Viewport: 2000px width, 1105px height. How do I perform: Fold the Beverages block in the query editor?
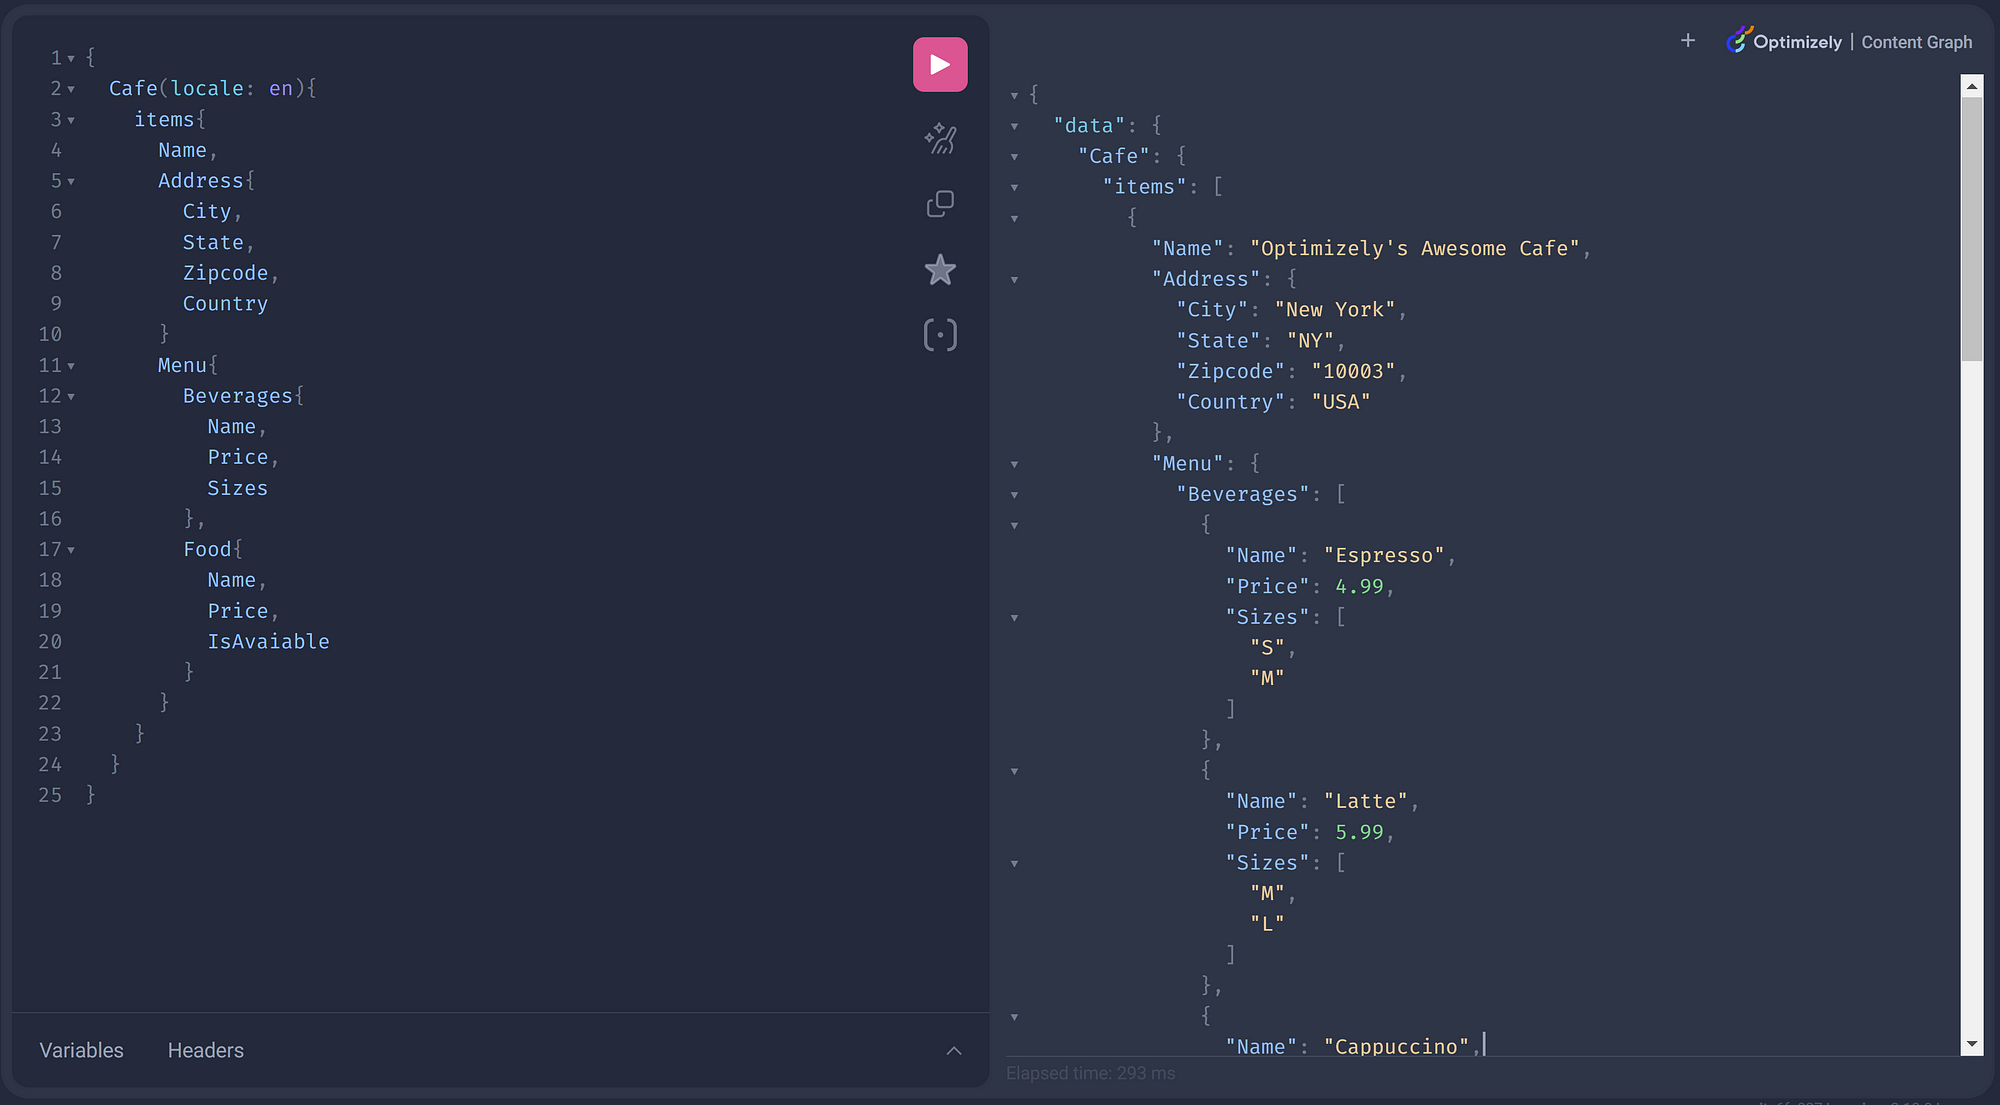click(x=71, y=398)
